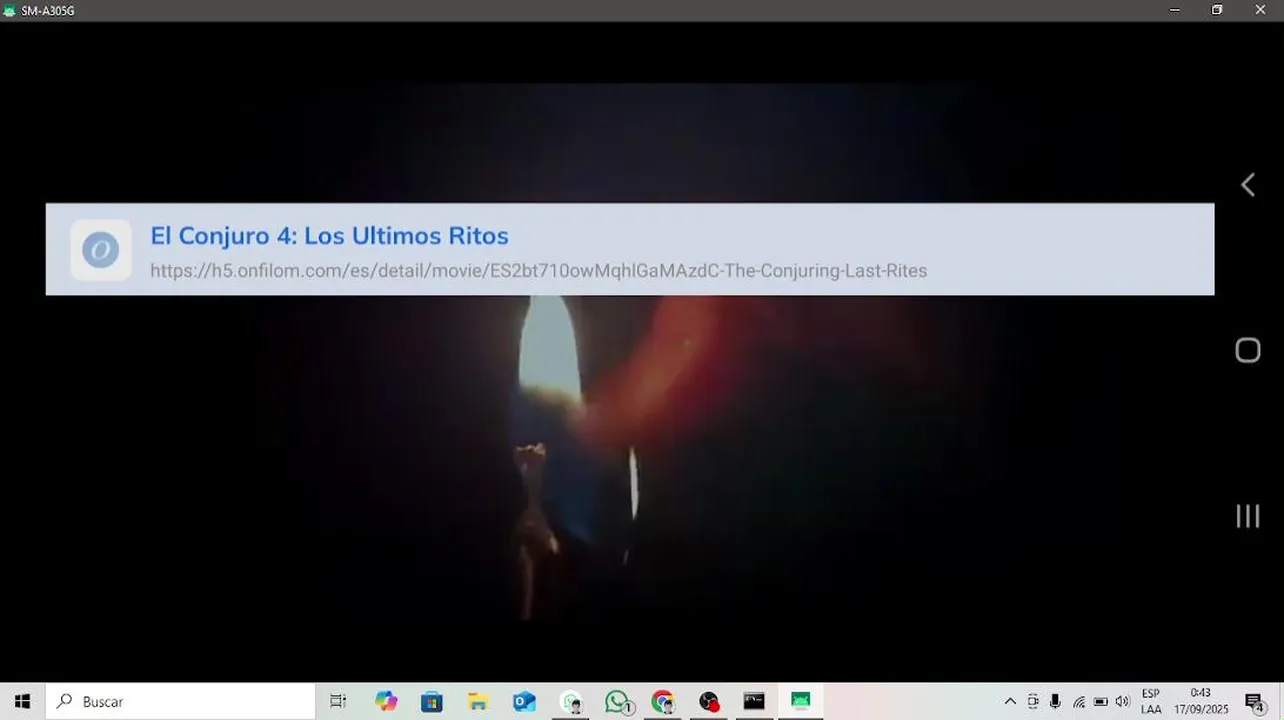Screen dimensions: 1284x720
Task: Open Task View on the taskbar
Action: 338,702
